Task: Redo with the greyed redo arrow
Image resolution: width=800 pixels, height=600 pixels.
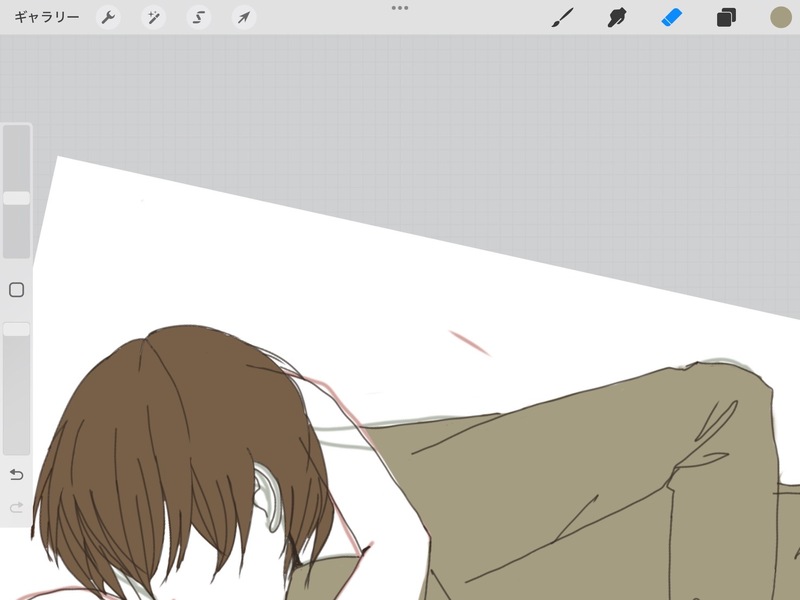Action: pos(16,507)
